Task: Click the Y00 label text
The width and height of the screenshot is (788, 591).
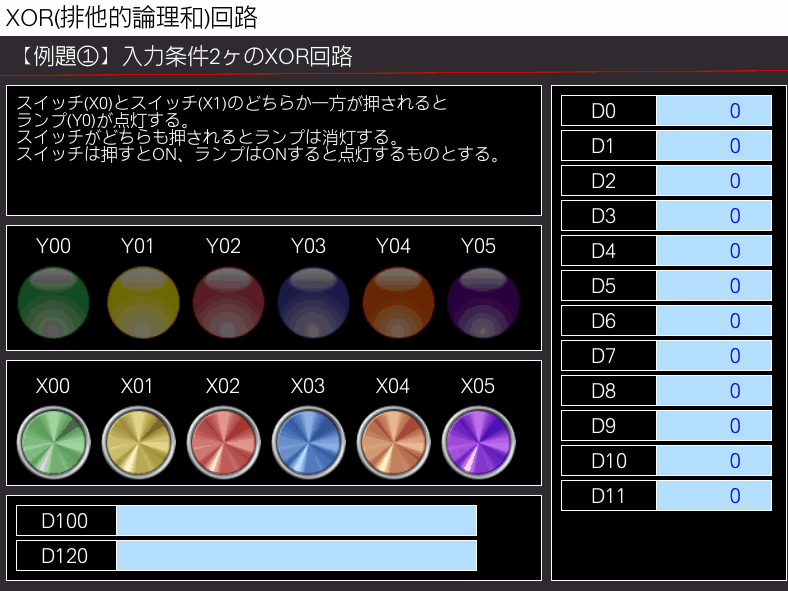Action: 53,246
